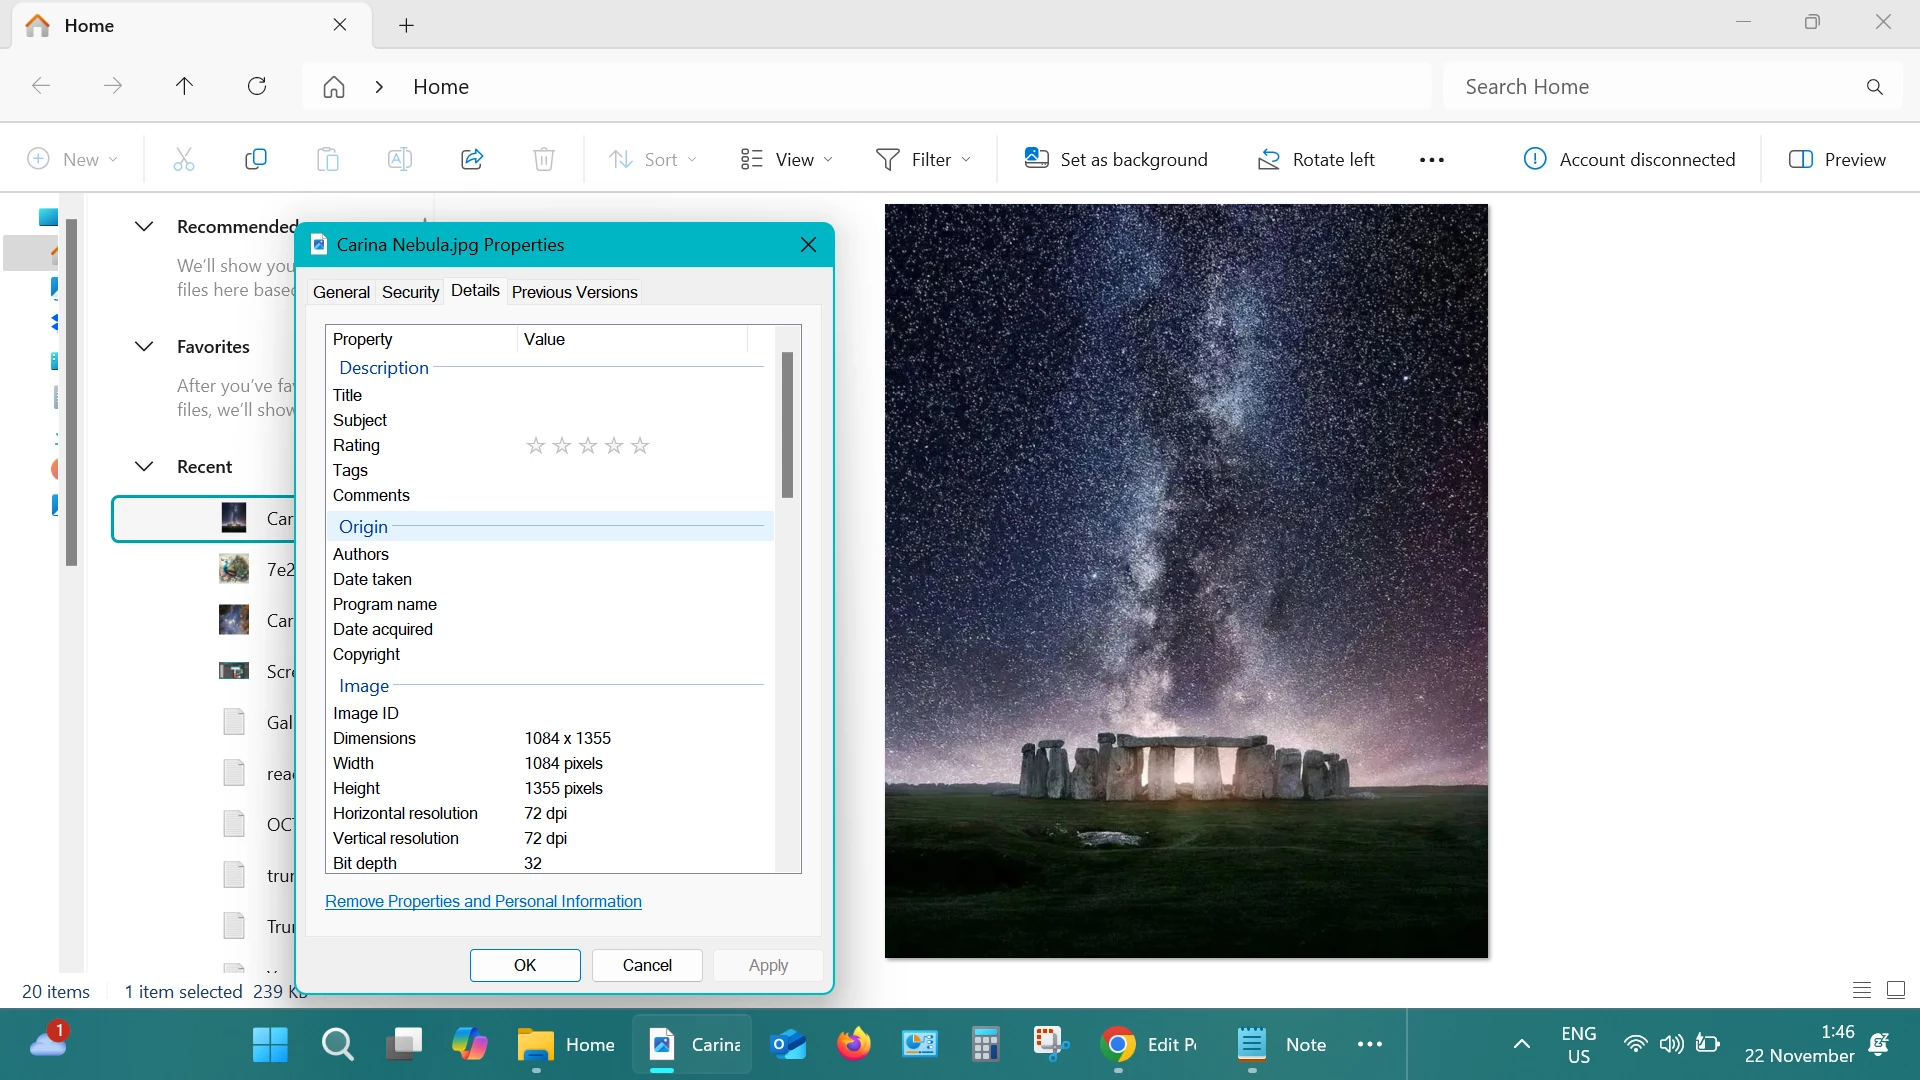Collapse the Favorites section
1920x1080 pixels.
144,346
